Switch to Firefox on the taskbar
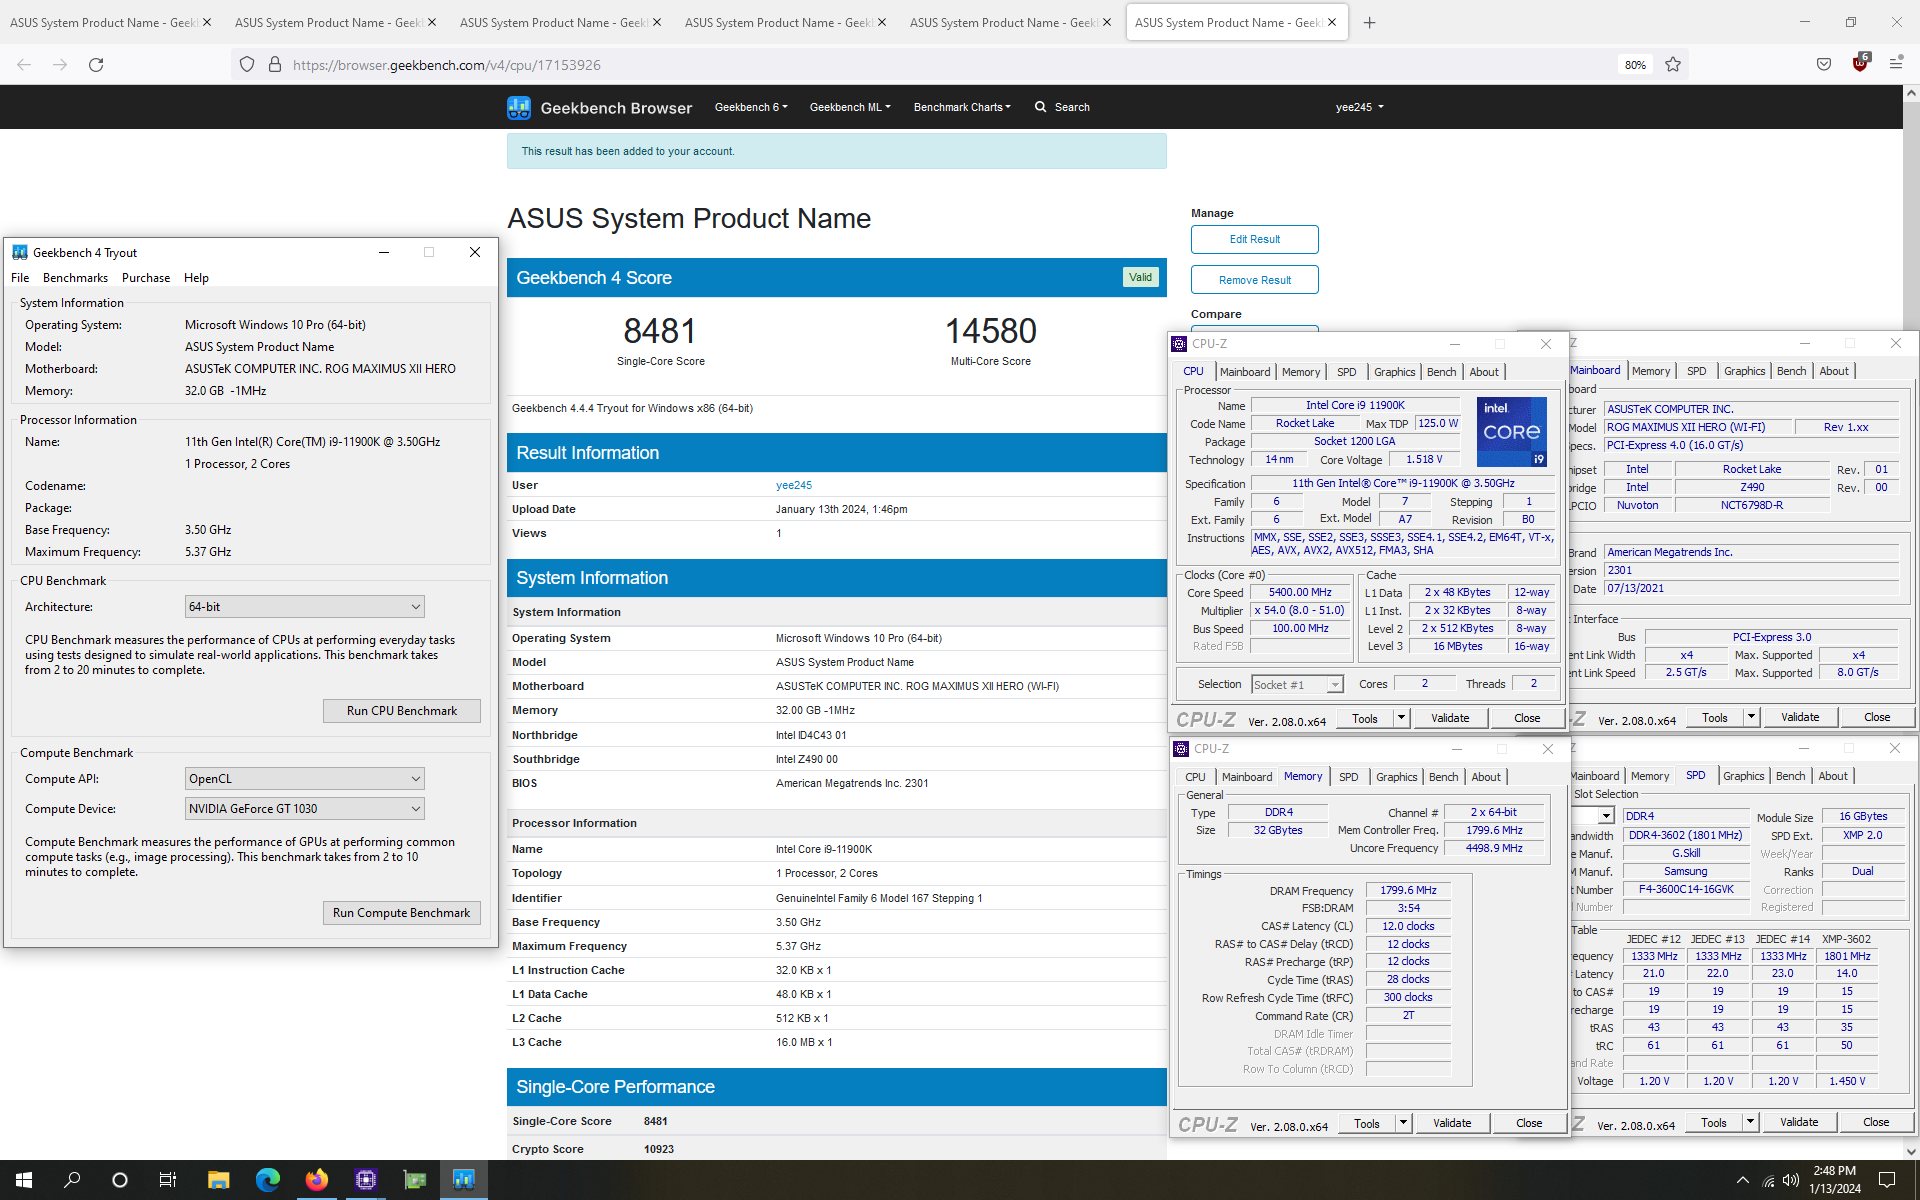 point(316,1180)
